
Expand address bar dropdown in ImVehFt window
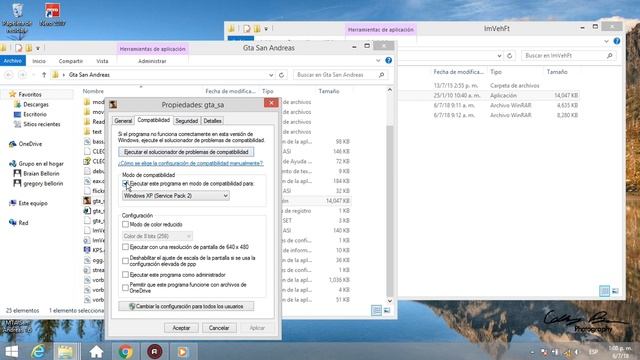coord(499,56)
